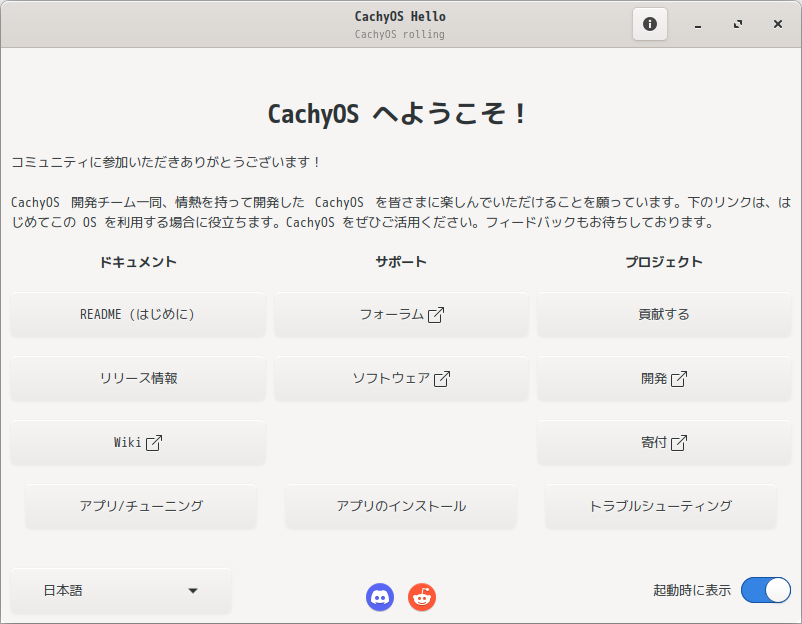Open トラブルシューティング button
Viewport: 802px width, 624px height.
(x=661, y=506)
